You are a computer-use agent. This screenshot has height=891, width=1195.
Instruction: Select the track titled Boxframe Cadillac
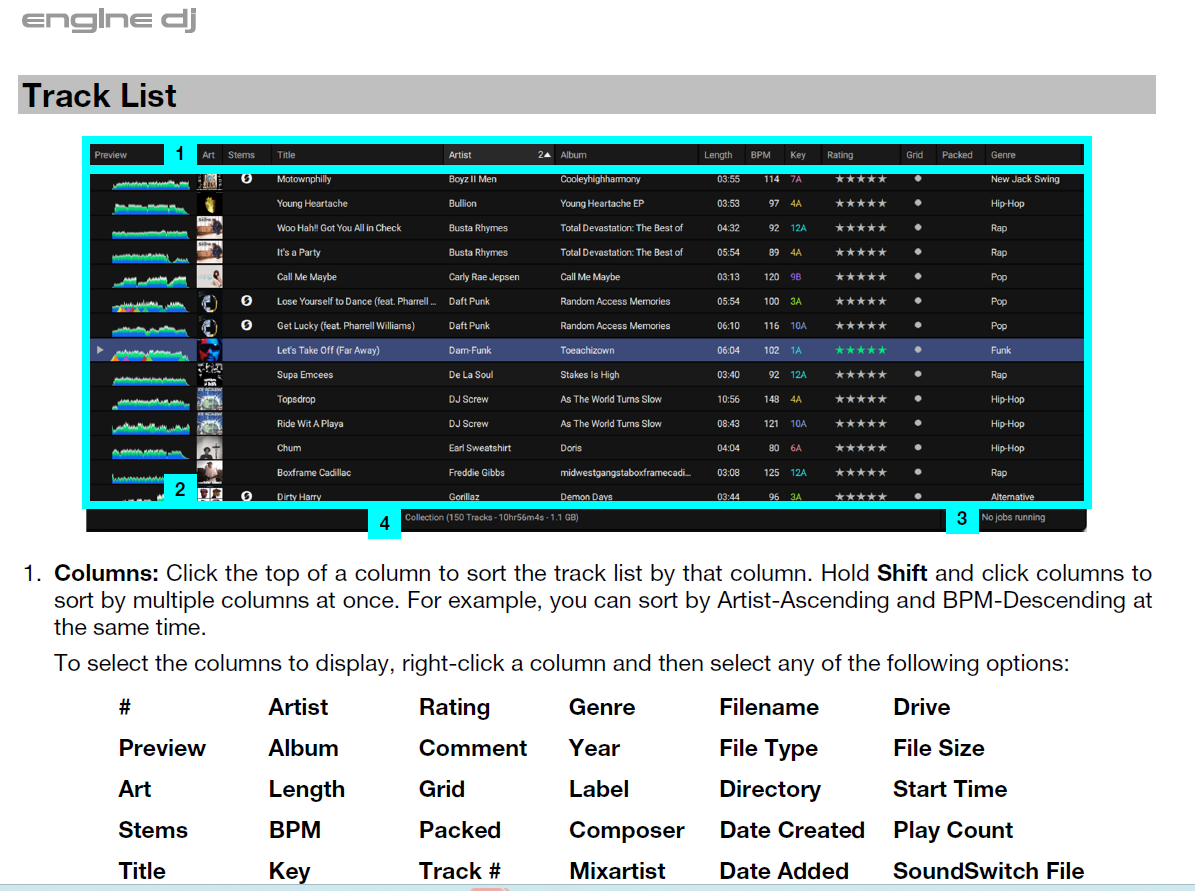coord(314,473)
